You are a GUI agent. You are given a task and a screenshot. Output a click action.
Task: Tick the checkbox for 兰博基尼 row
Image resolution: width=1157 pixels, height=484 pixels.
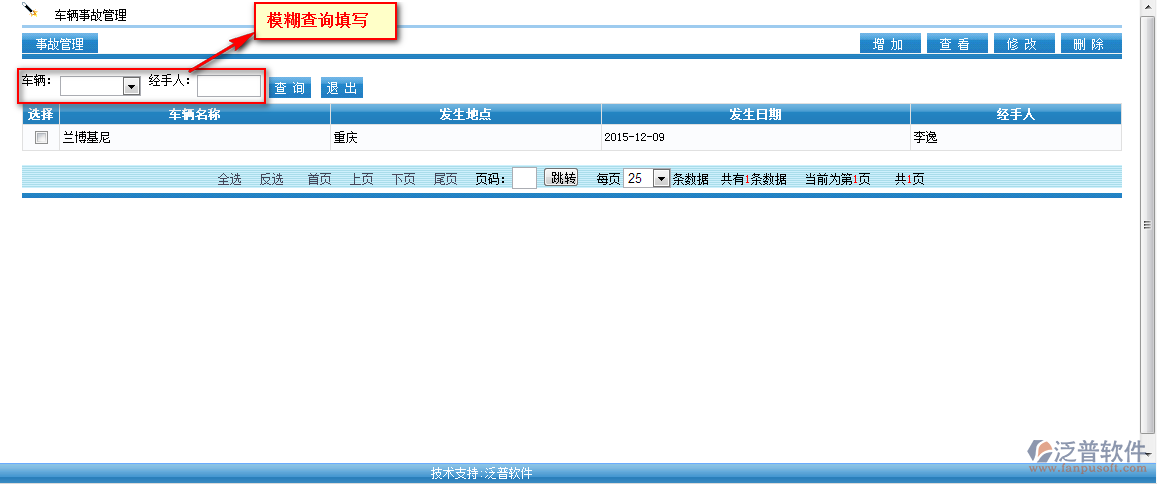[x=41, y=137]
